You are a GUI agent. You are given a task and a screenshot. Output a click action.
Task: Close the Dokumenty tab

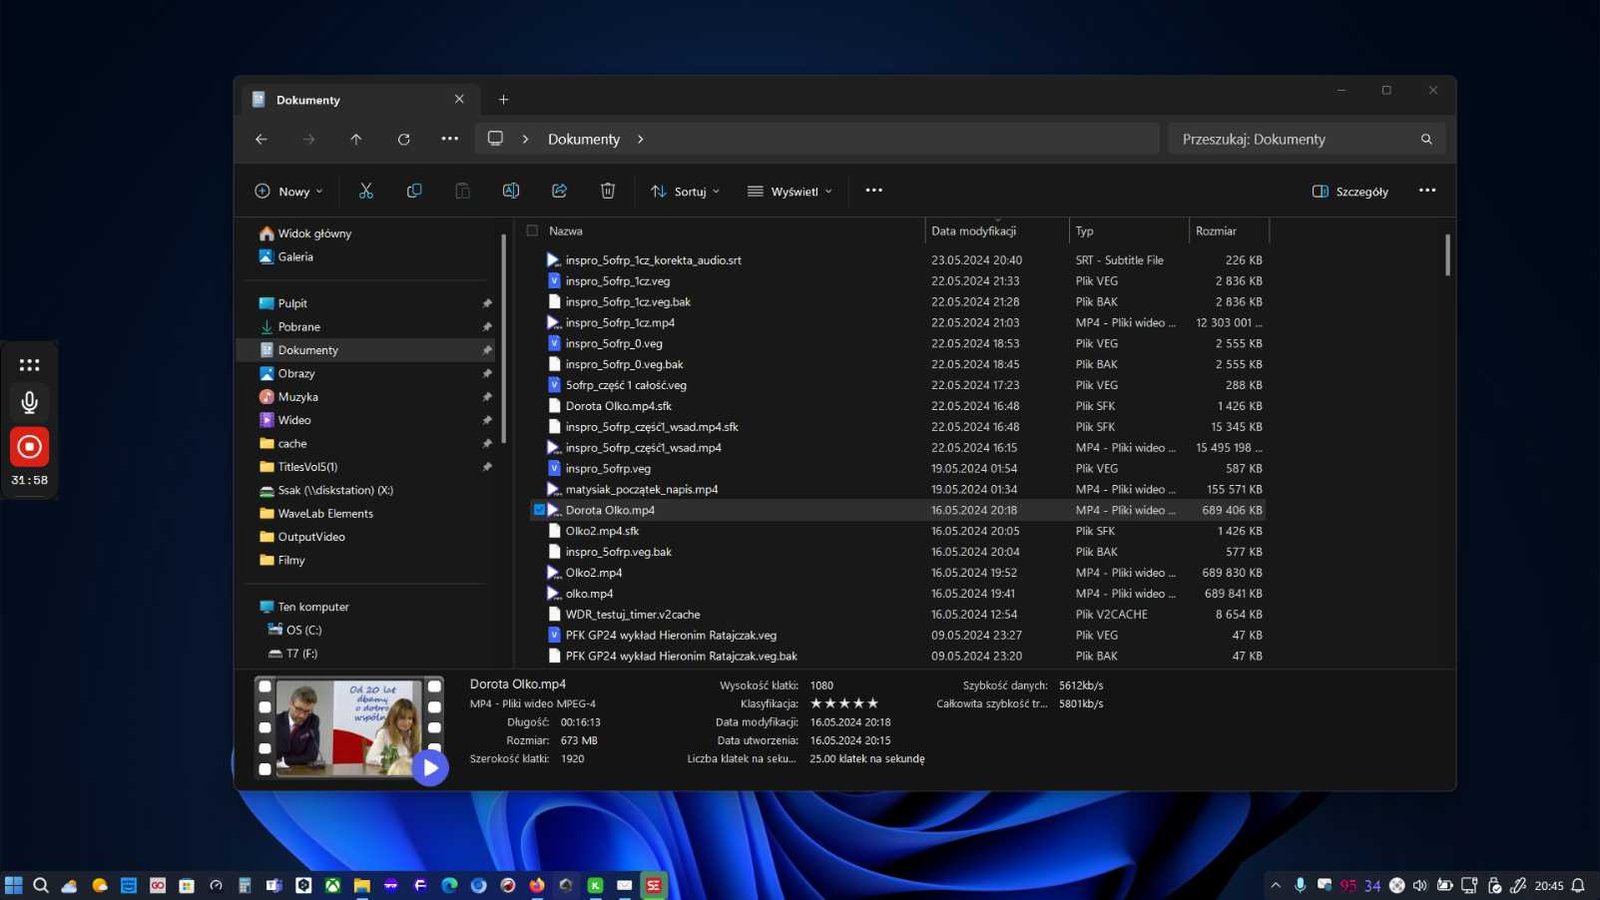(x=459, y=99)
